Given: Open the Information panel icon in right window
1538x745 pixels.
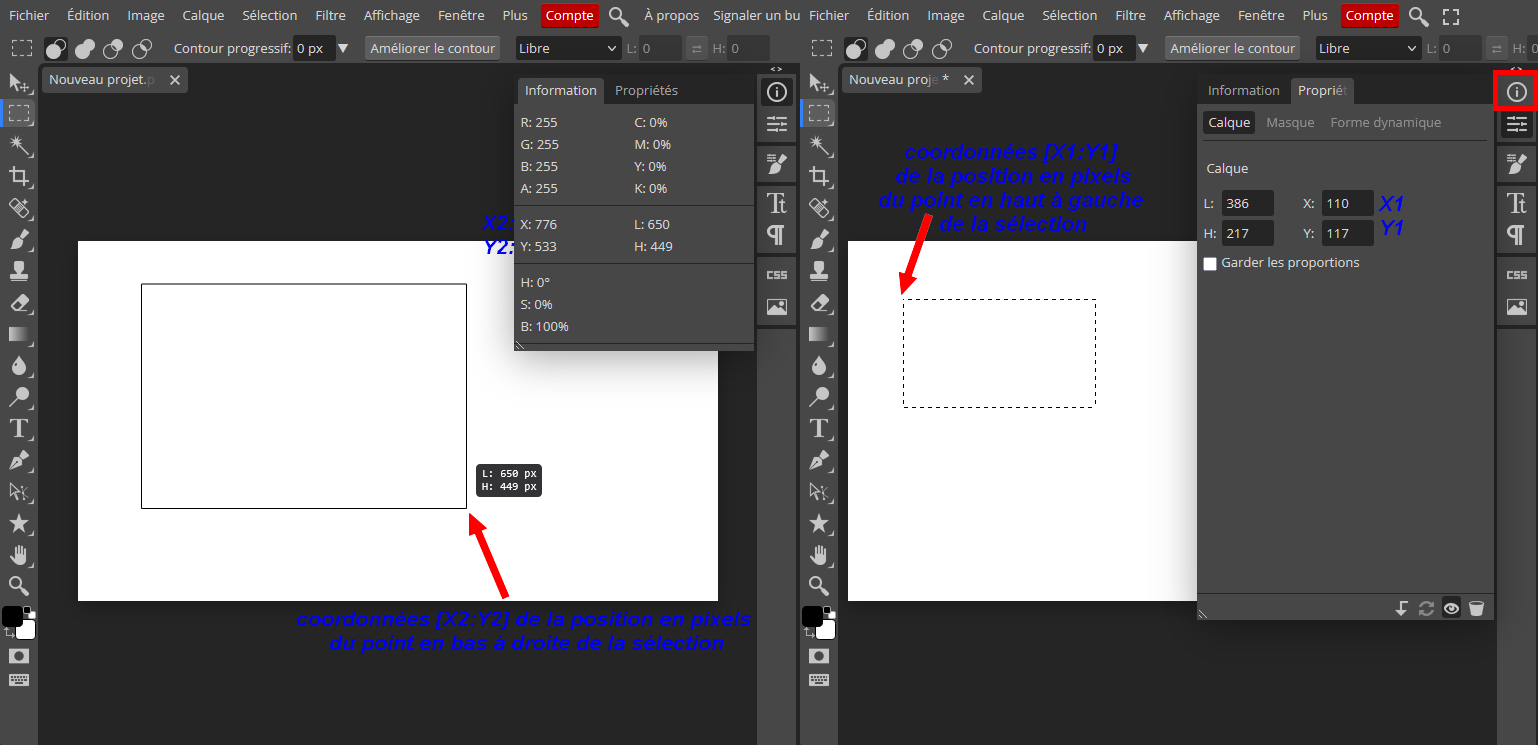Looking at the screenshot, I should pyautogui.click(x=1517, y=92).
